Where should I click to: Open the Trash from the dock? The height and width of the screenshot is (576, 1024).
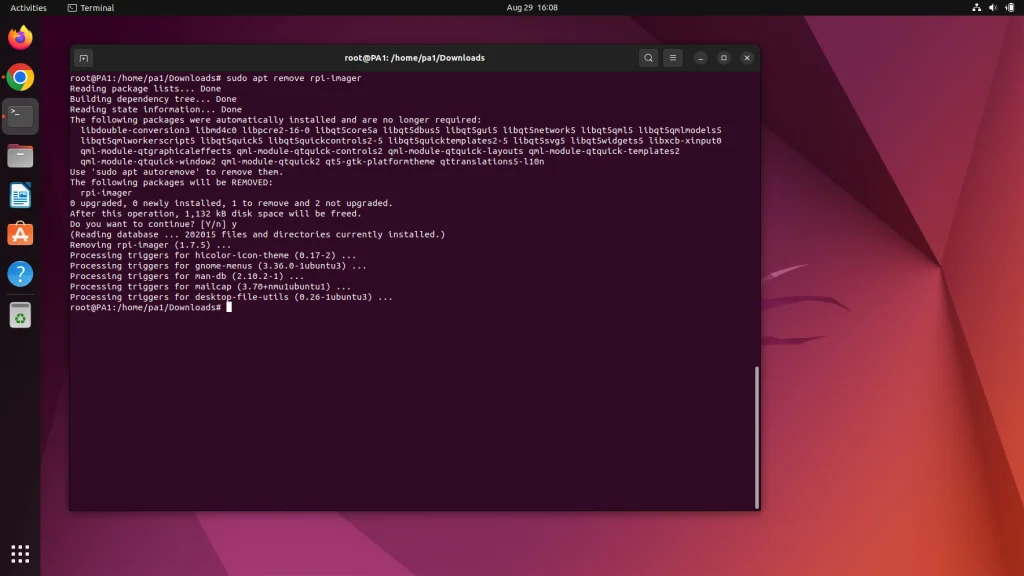(x=20, y=315)
